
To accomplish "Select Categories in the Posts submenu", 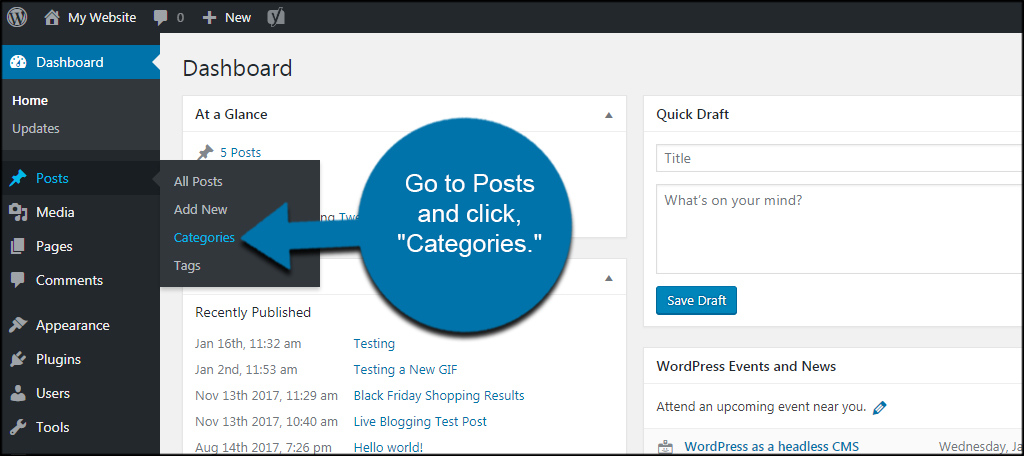I will point(204,238).
